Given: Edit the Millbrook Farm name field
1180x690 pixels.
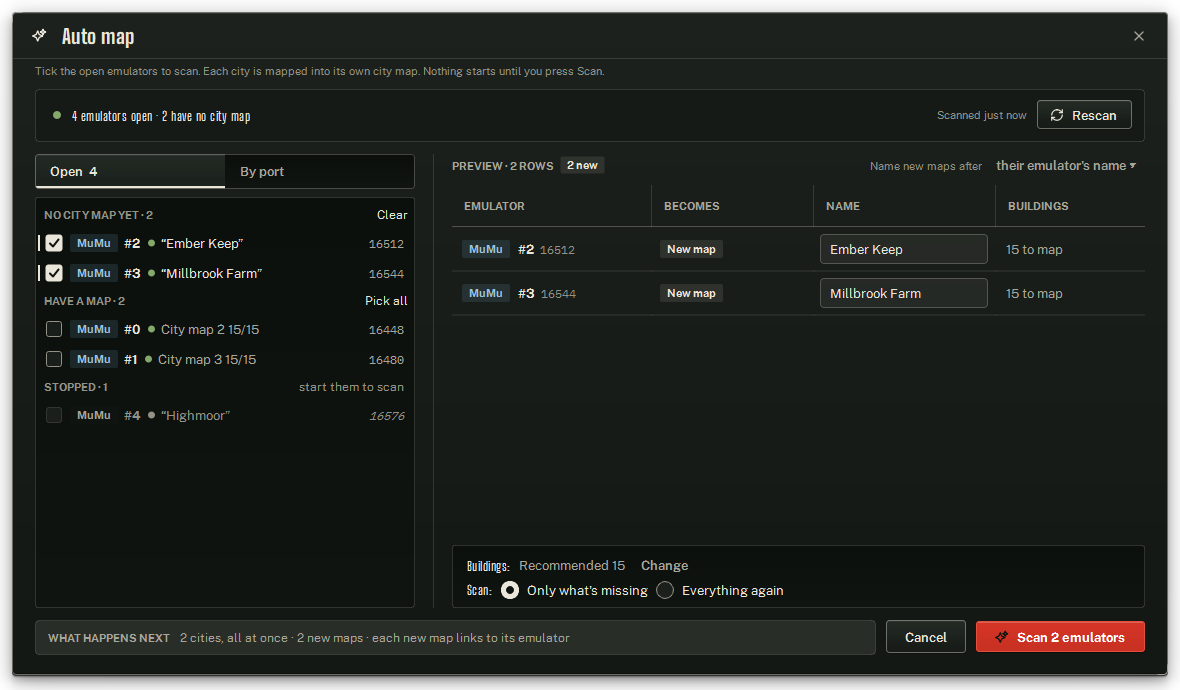Looking at the screenshot, I should pyautogui.click(x=903, y=293).
